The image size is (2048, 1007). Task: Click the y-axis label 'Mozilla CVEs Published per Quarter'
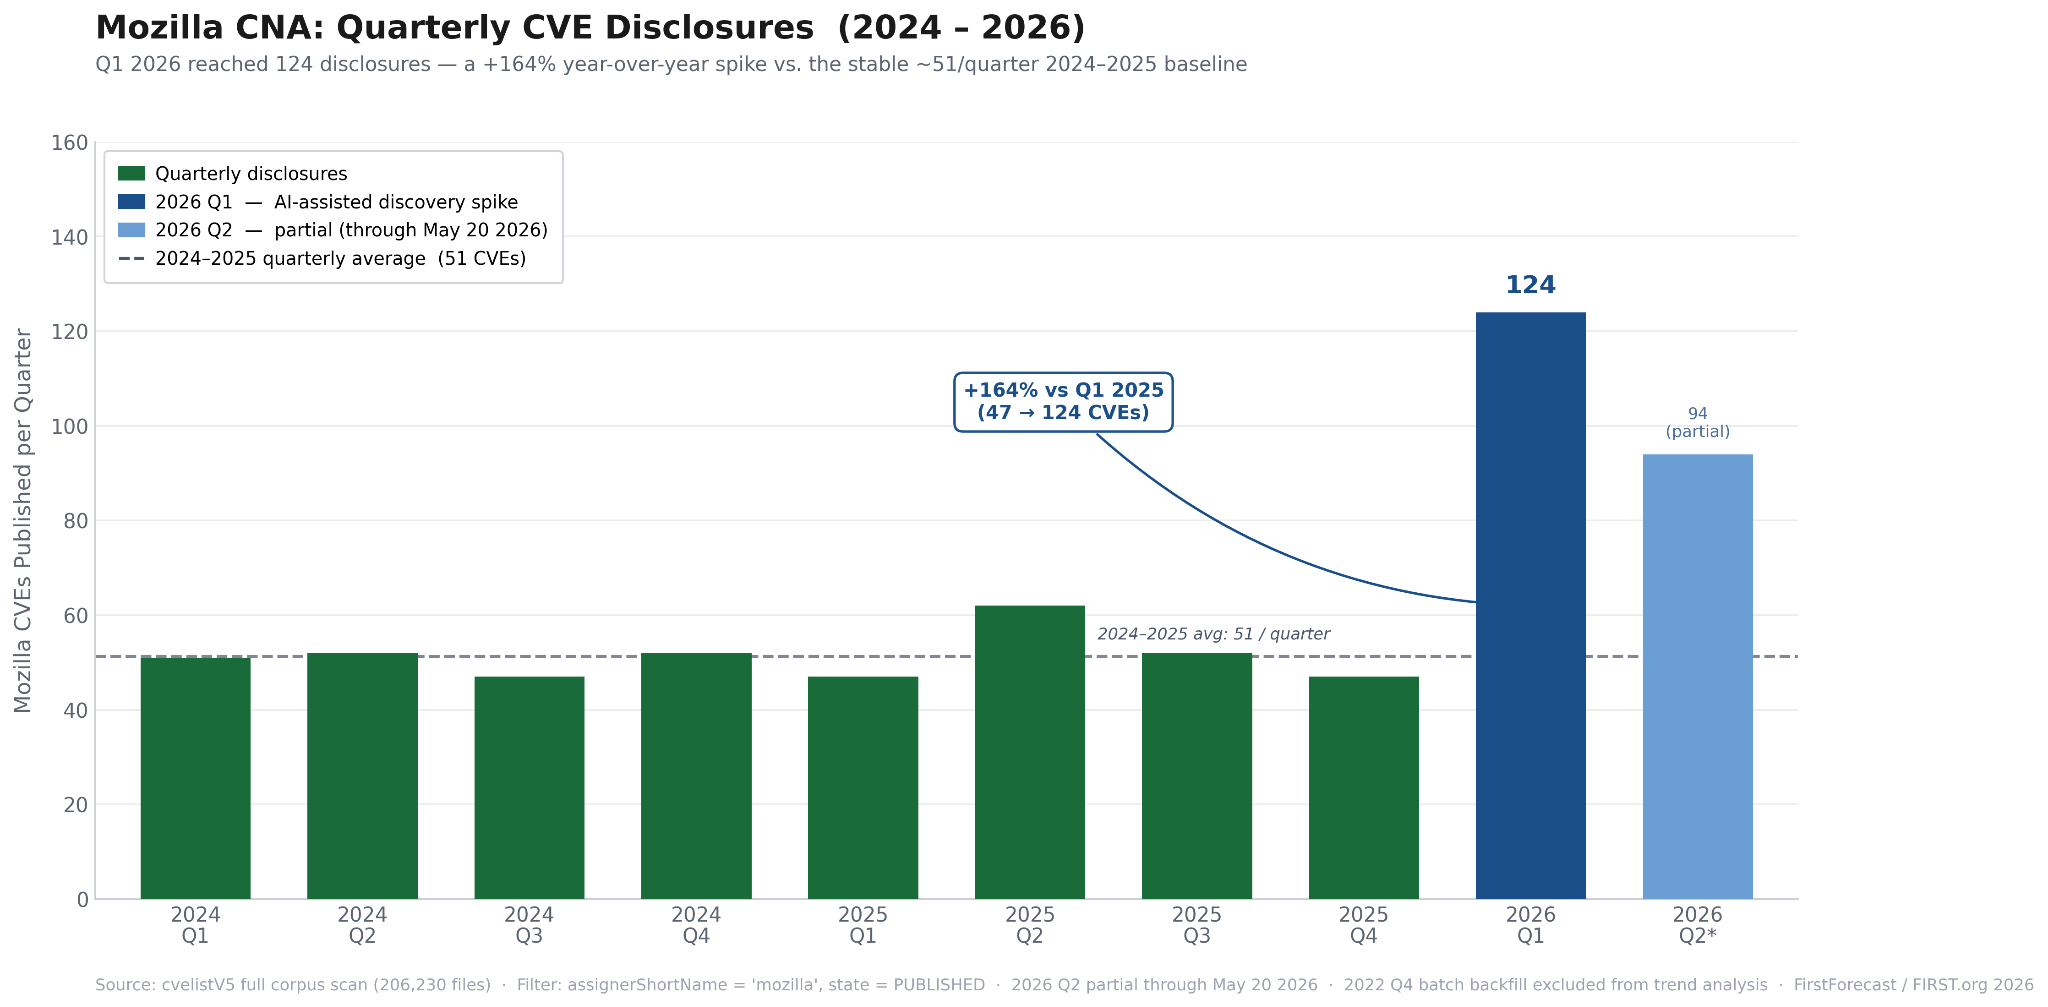click(x=23, y=521)
